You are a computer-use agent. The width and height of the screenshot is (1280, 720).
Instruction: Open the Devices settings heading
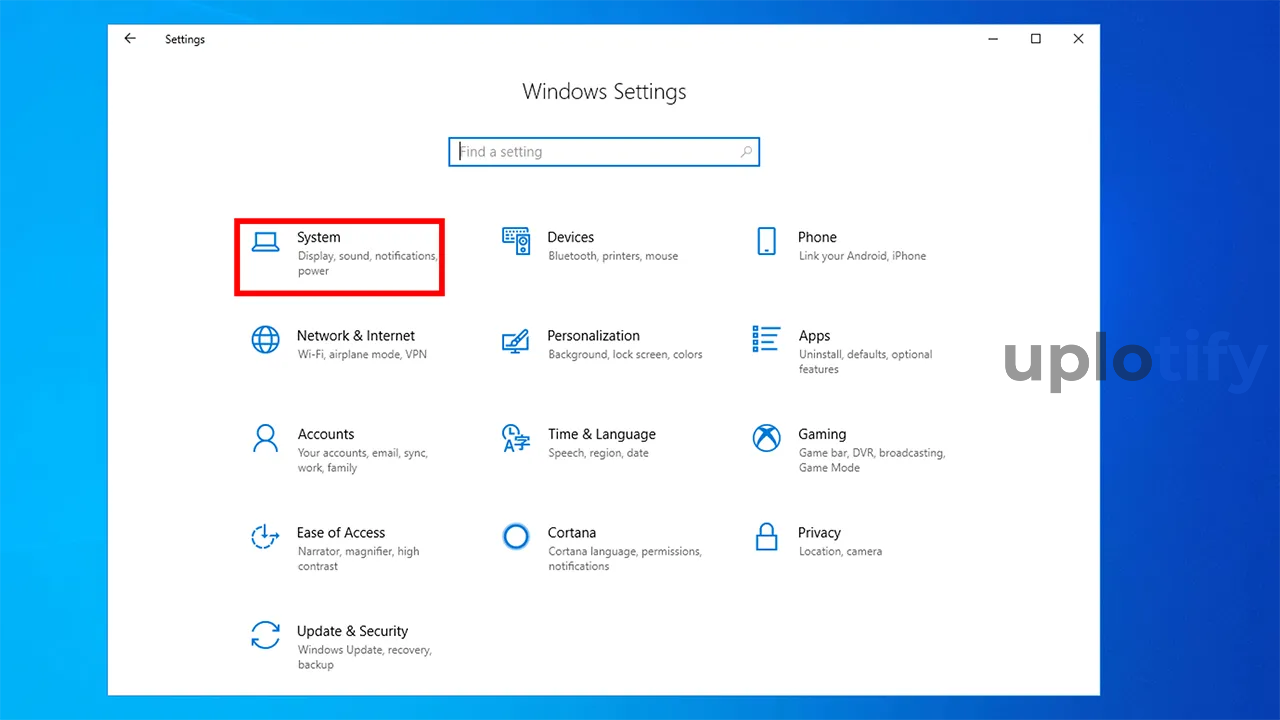coord(571,237)
